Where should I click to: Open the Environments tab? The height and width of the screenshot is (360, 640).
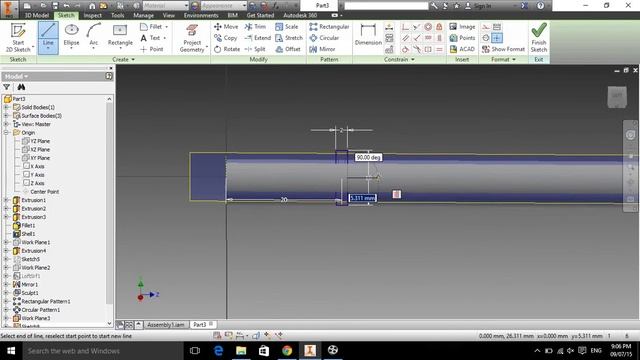201,15
